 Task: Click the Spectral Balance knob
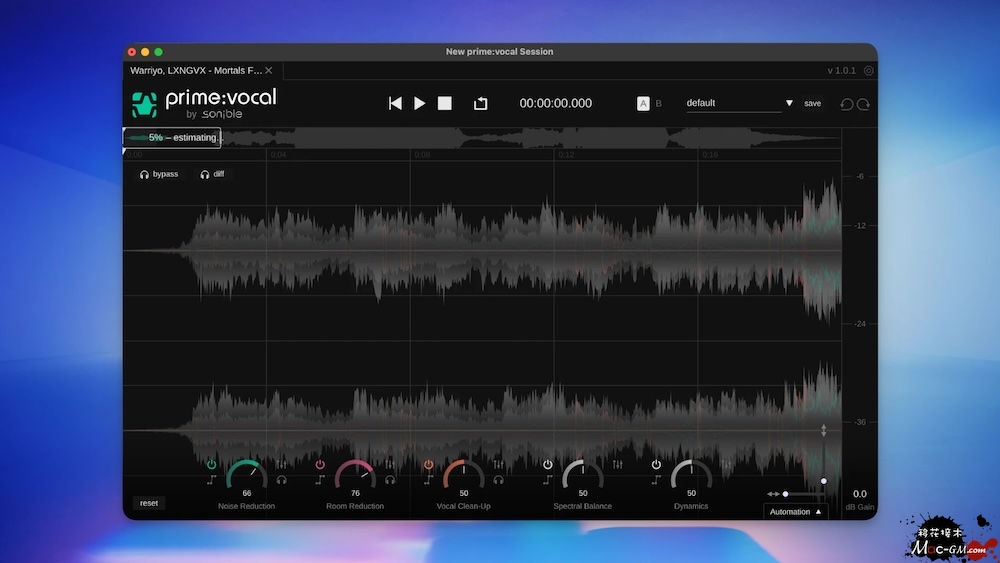point(583,474)
